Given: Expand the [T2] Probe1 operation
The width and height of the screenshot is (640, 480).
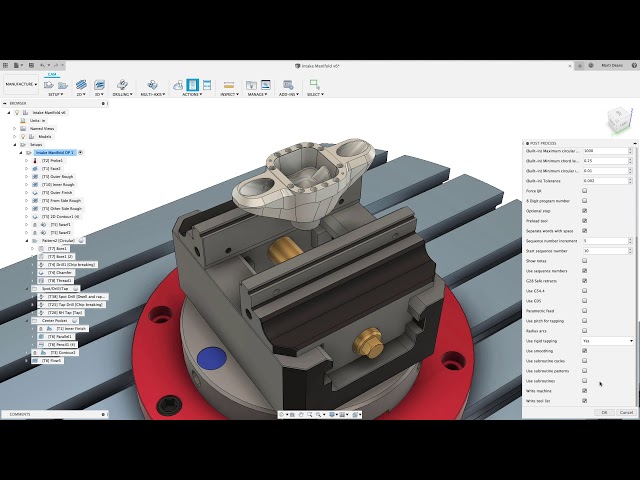Looking at the screenshot, I should pyautogui.click(x=27, y=160).
